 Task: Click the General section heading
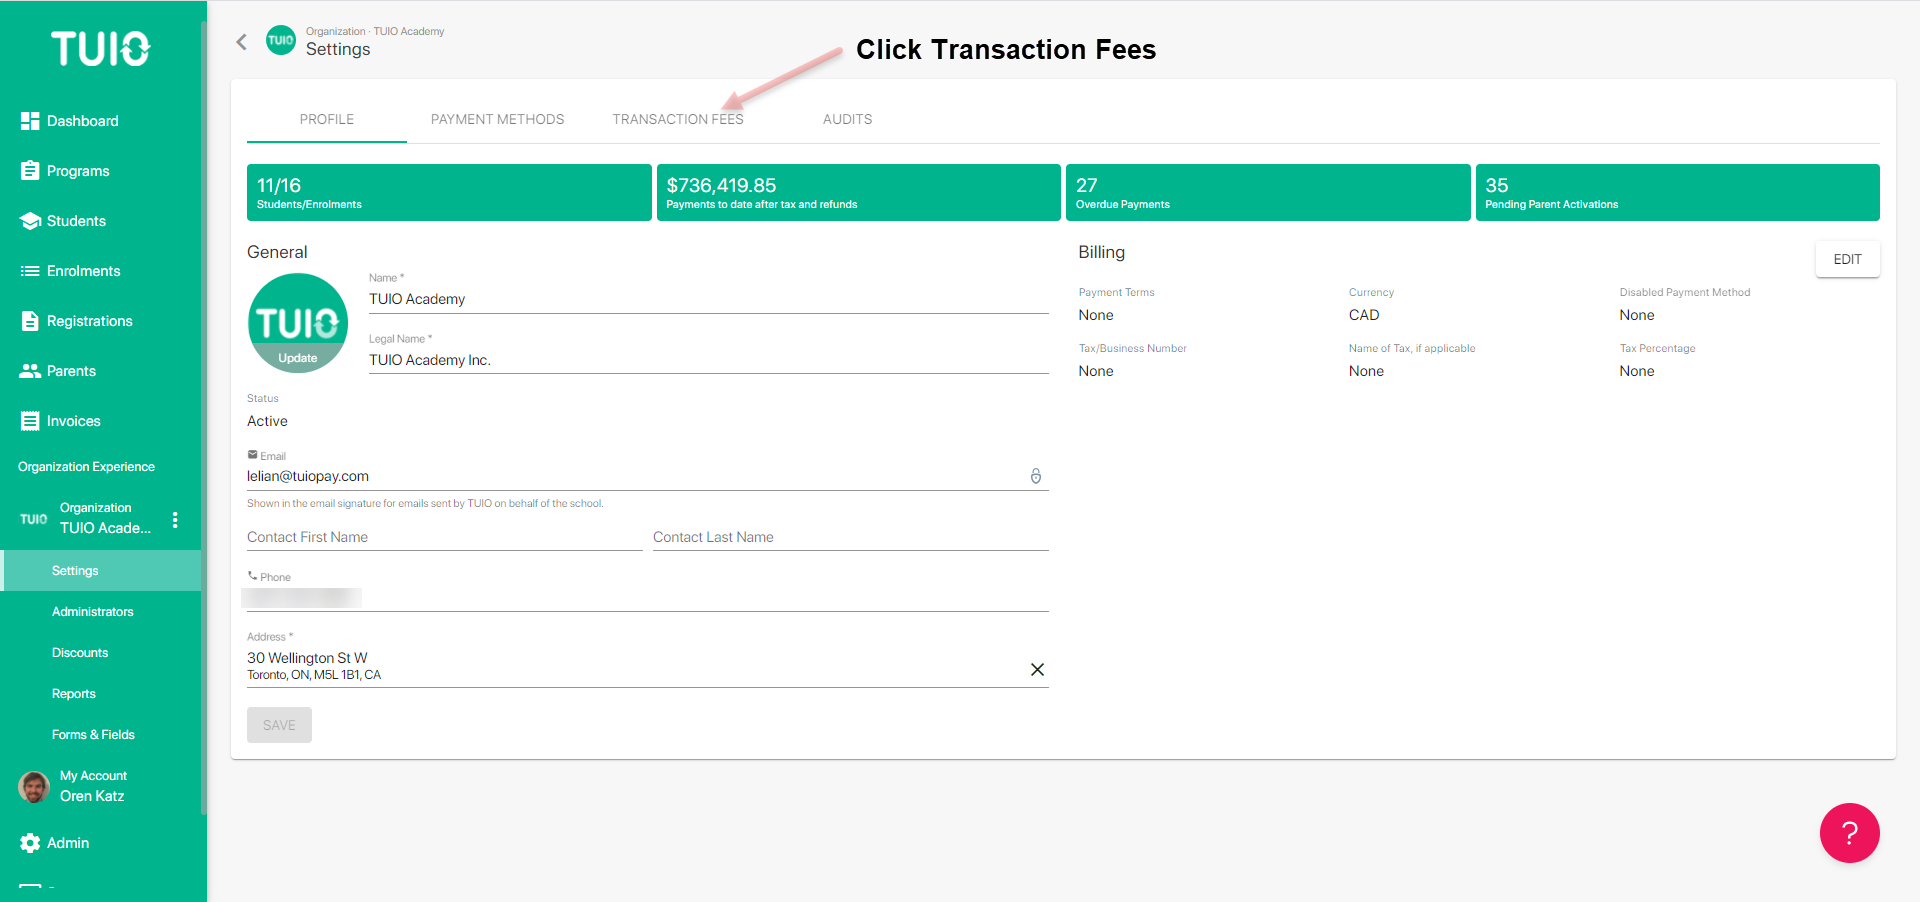point(277,252)
